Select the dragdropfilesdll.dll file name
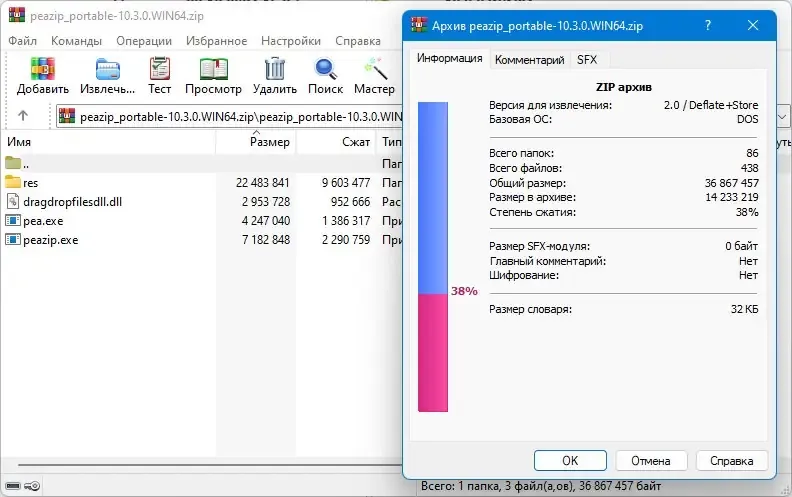 72,202
